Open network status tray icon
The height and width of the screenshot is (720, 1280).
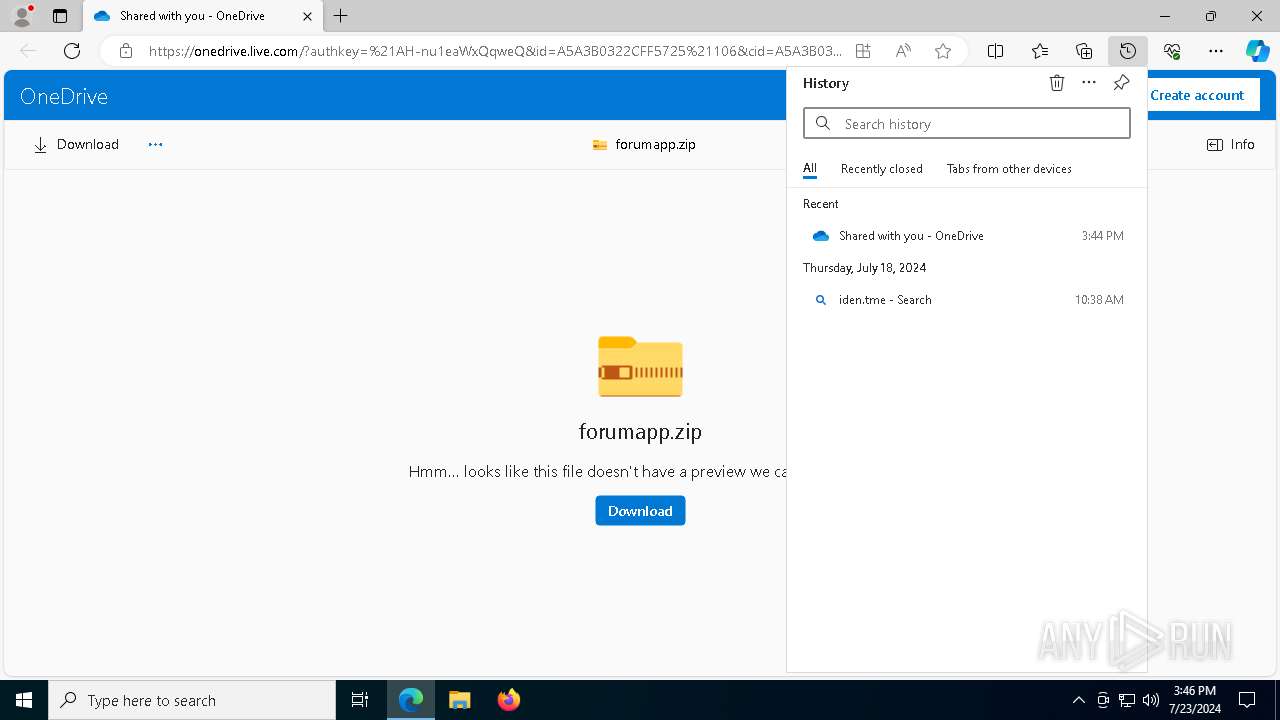coord(1127,700)
